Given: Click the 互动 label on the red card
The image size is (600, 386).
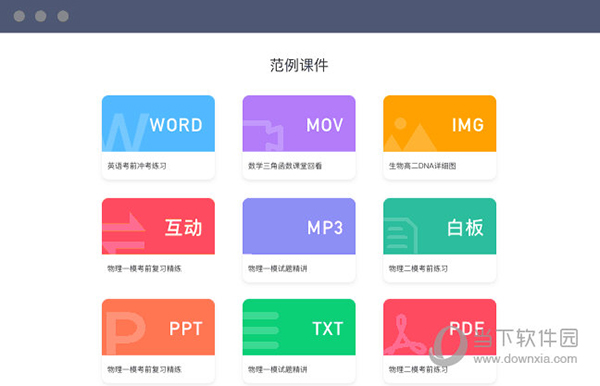Looking at the screenshot, I should [x=183, y=228].
